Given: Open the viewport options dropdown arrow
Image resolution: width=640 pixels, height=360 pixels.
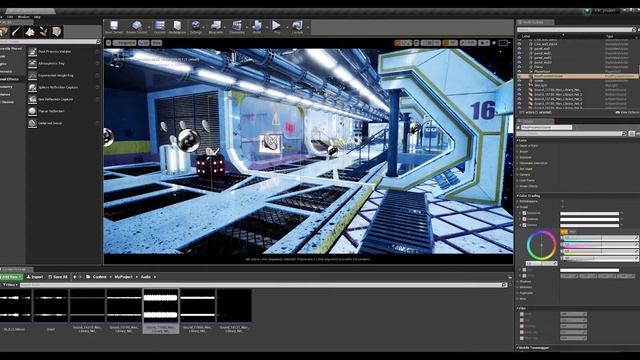Looking at the screenshot, I should coord(109,42).
